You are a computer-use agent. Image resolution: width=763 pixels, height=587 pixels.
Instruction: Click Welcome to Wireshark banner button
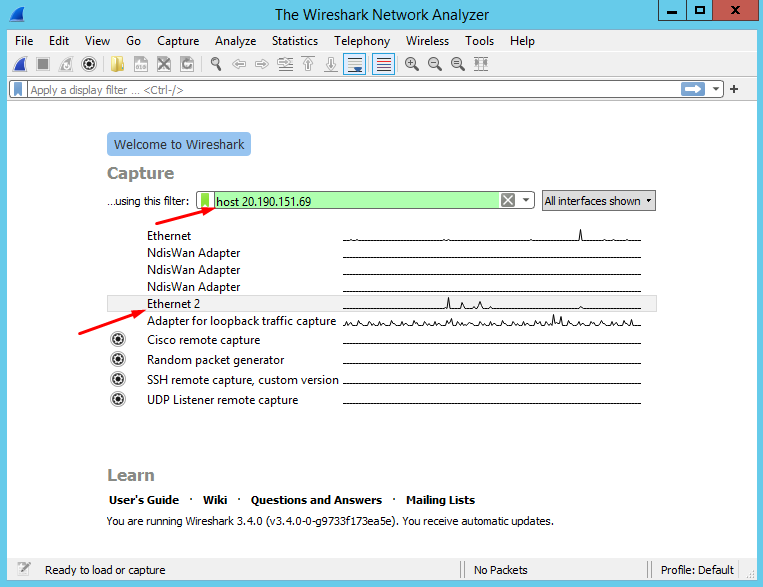[179, 144]
